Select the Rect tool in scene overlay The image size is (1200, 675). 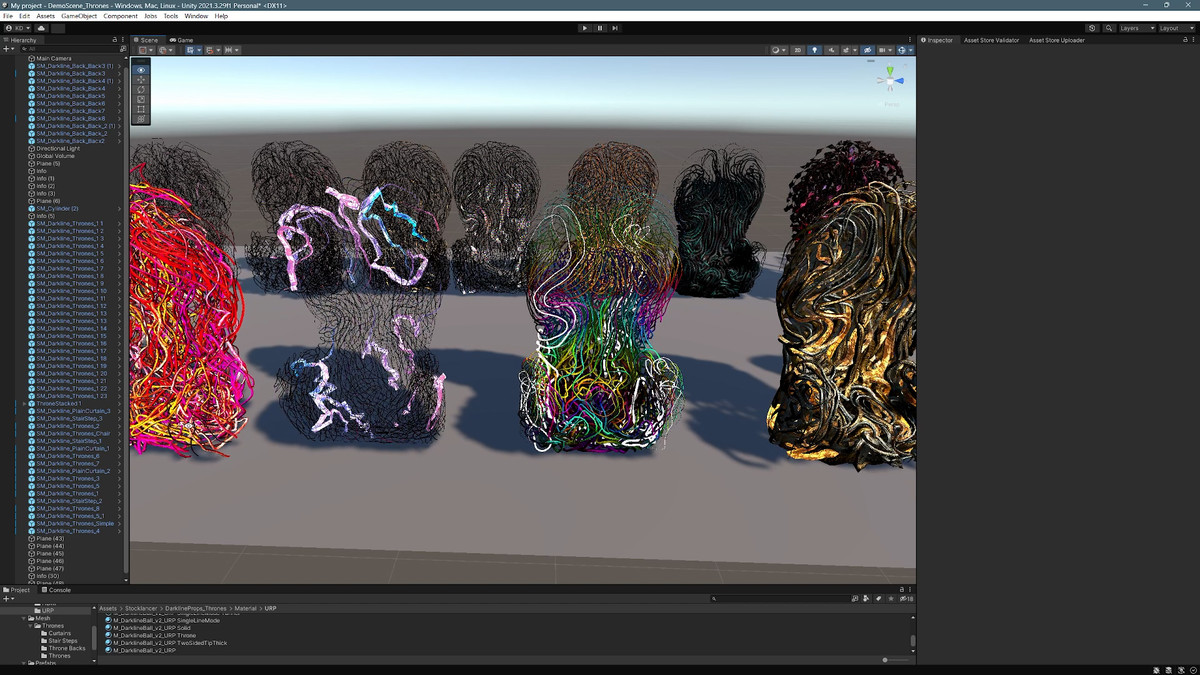click(x=141, y=109)
